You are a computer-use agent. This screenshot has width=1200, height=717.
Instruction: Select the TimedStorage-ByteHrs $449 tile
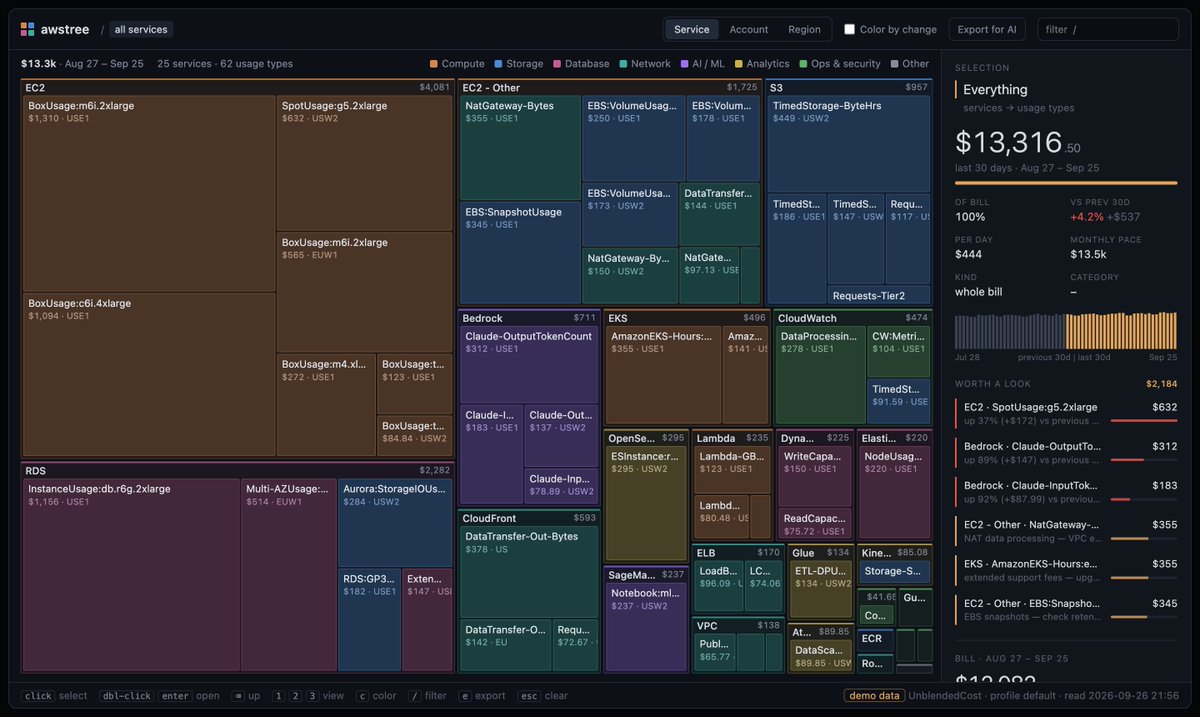coord(849,144)
